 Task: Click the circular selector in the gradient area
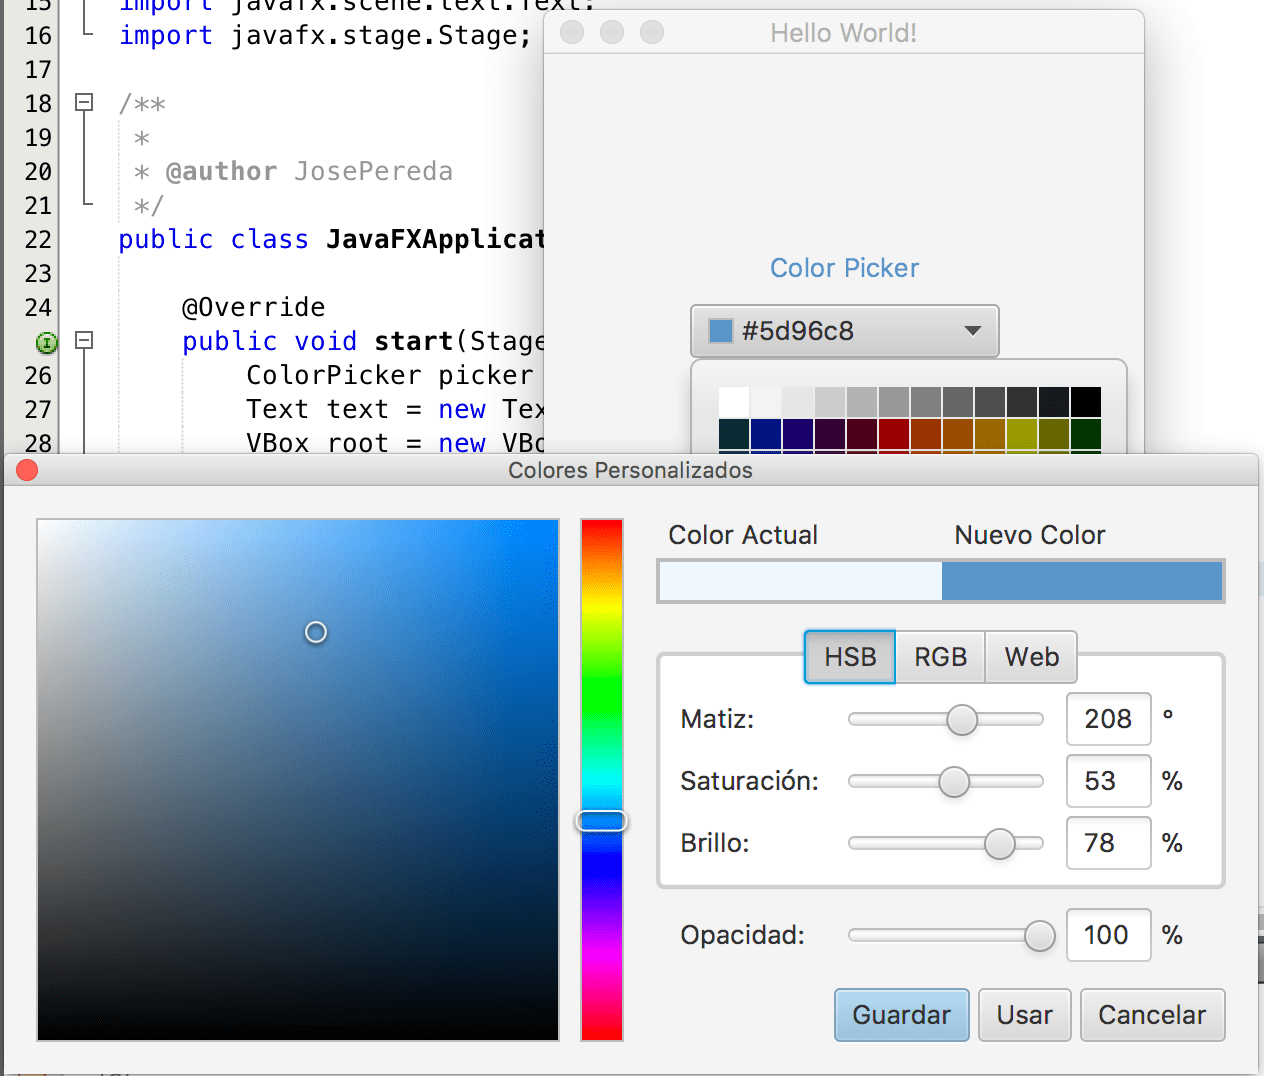tap(316, 631)
